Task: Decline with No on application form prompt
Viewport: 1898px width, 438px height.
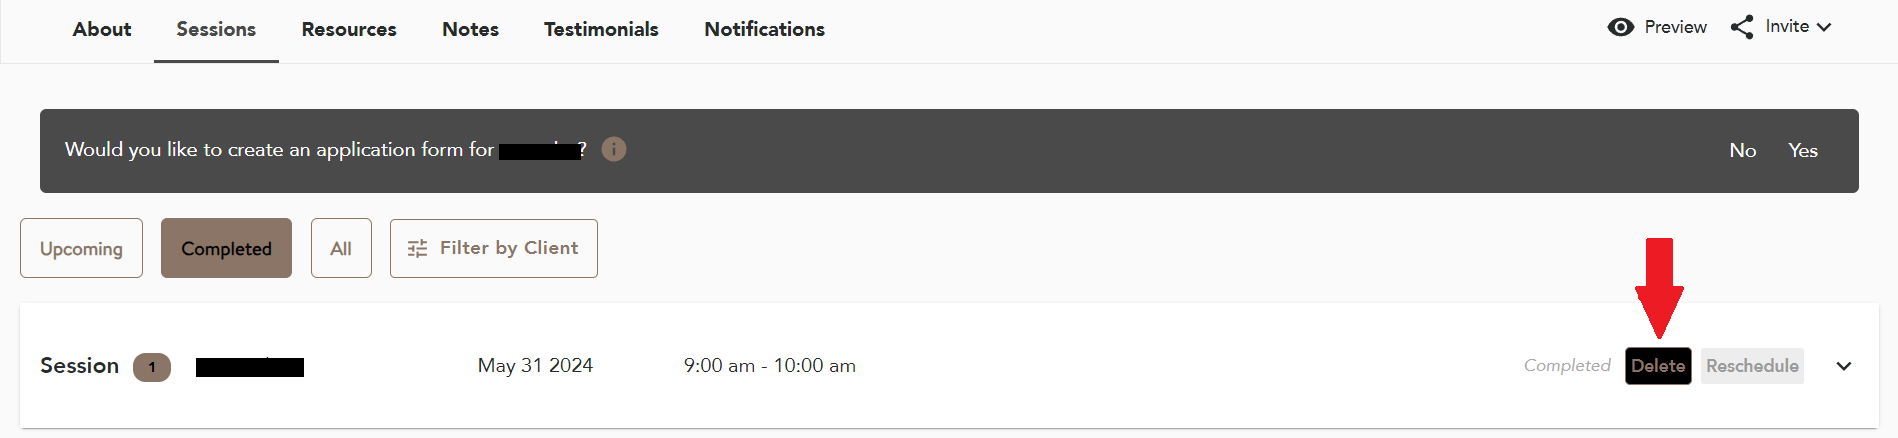Action: pos(1742,150)
